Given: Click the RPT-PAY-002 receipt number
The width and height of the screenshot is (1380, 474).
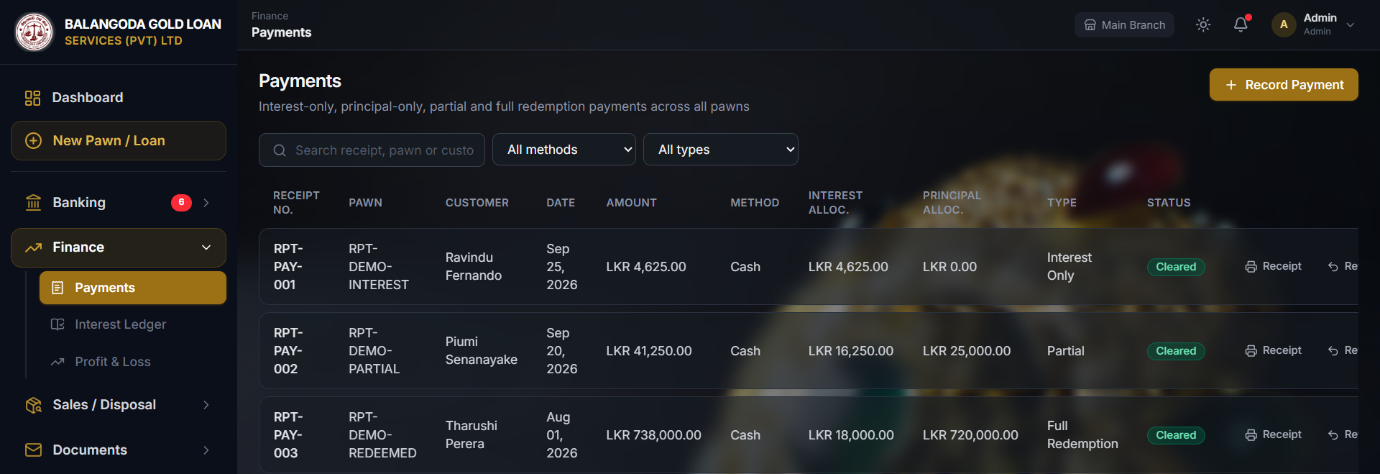Looking at the screenshot, I should coord(288,351).
